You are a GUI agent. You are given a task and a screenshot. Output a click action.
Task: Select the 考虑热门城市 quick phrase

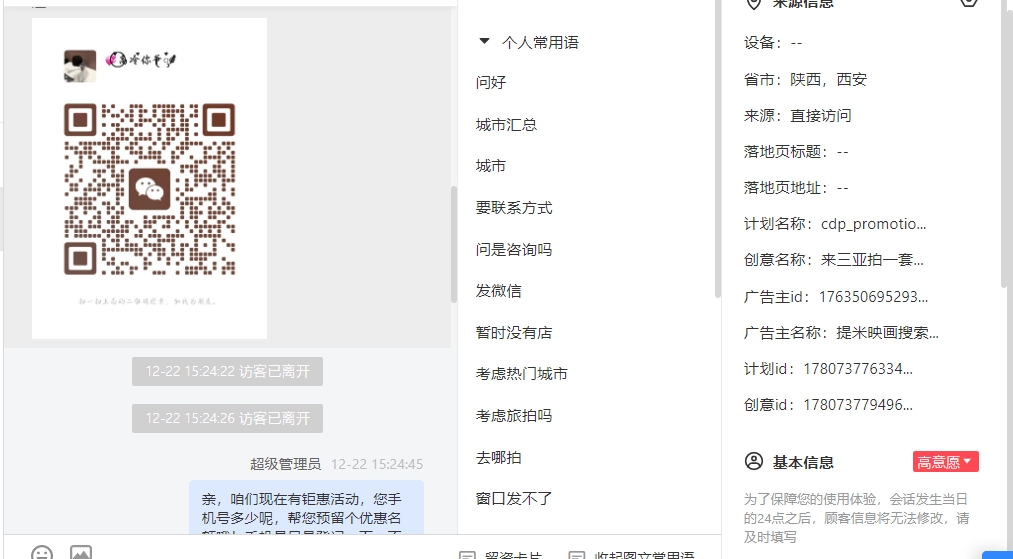click(522, 374)
